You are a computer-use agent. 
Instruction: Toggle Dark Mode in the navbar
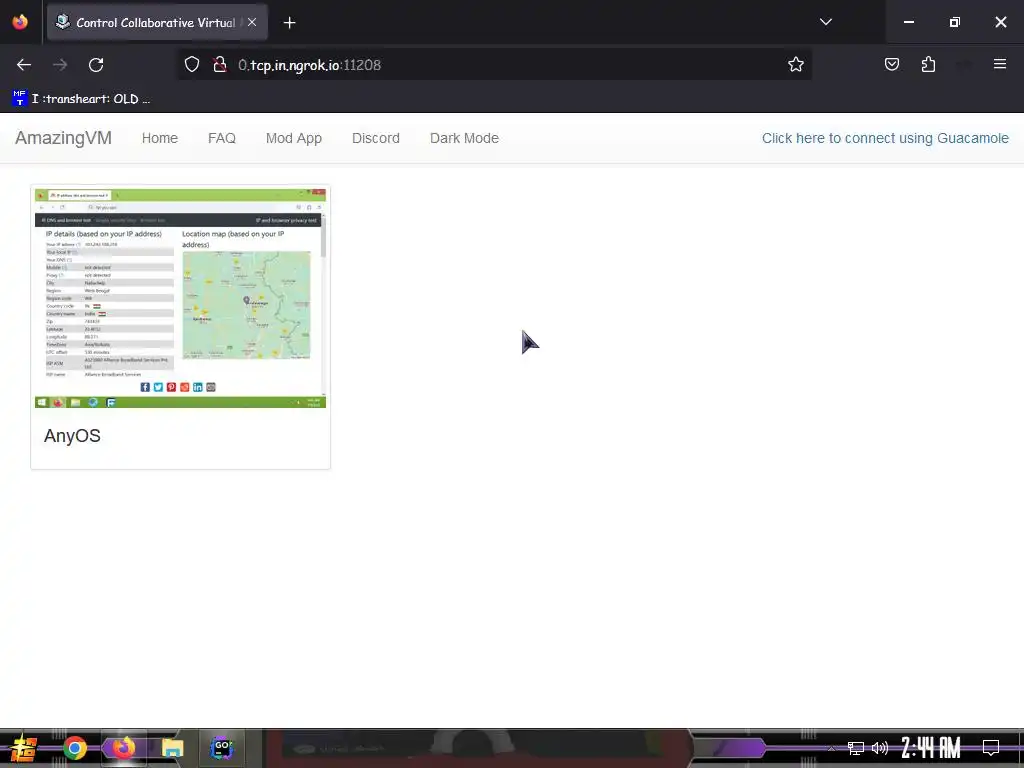[464, 138]
